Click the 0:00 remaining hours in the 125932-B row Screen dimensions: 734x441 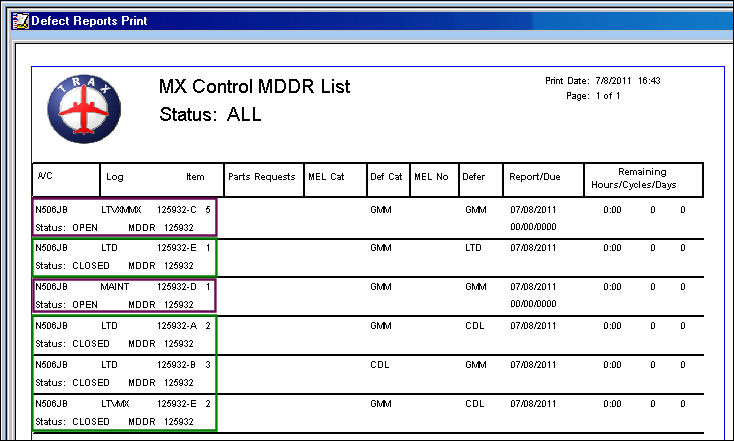point(612,365)
